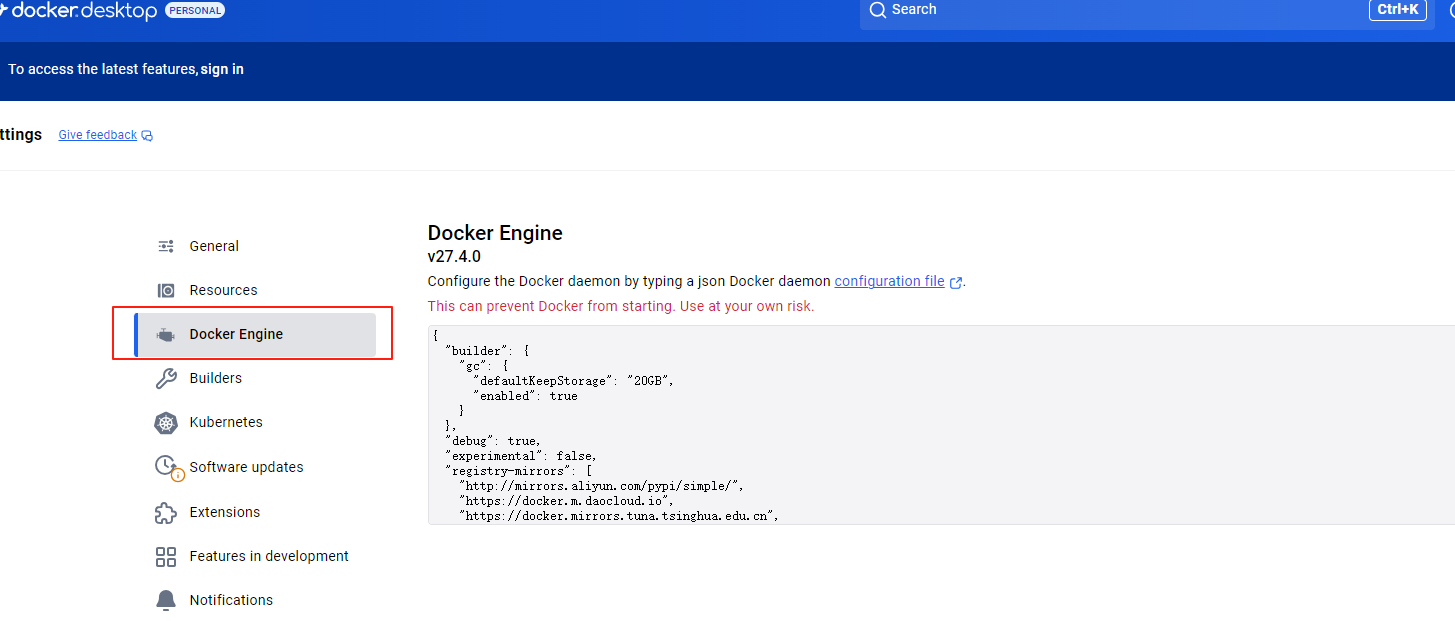This screenshot has height=621, width=1455.
Task: Click the "enabled": true line in editor
Action: tap(525, 396)
